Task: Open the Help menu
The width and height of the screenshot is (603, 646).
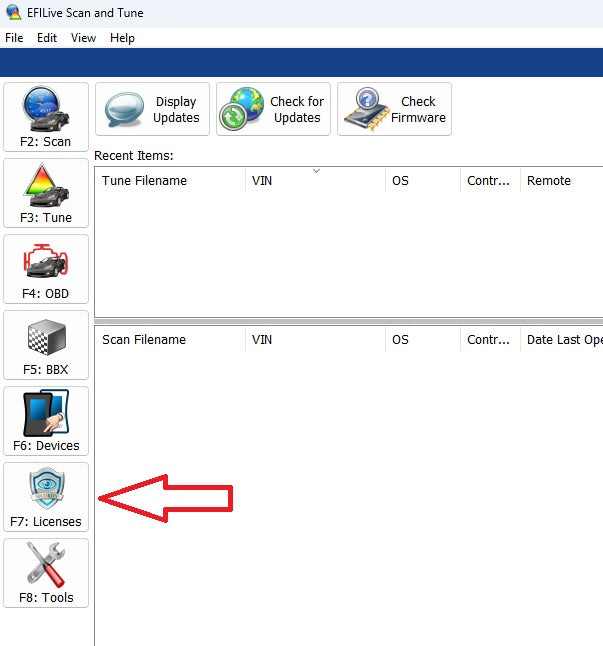Action: pyautogui.click(x=122, y=38)
